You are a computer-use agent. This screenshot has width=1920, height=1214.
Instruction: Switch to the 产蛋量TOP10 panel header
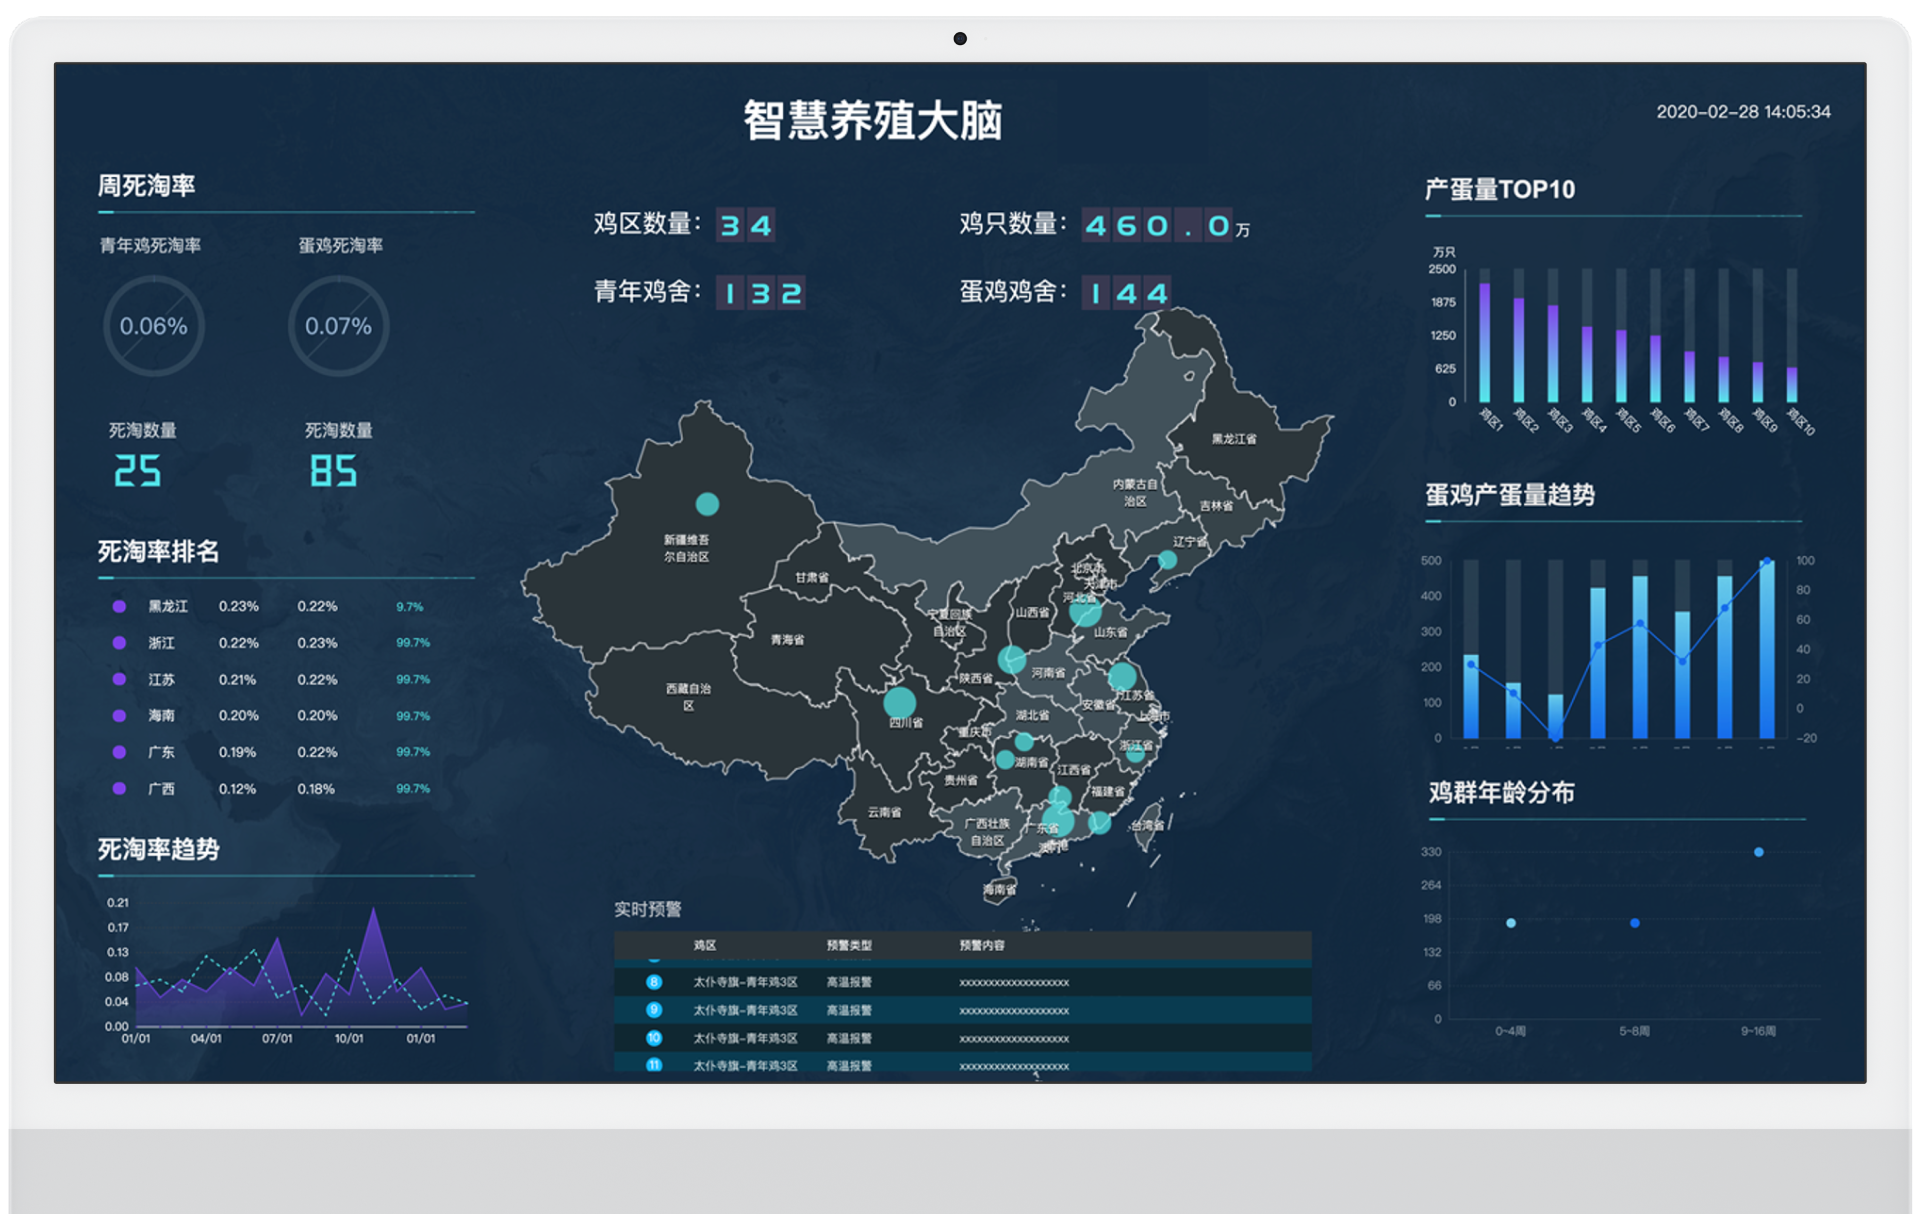tap(1498, 190)
